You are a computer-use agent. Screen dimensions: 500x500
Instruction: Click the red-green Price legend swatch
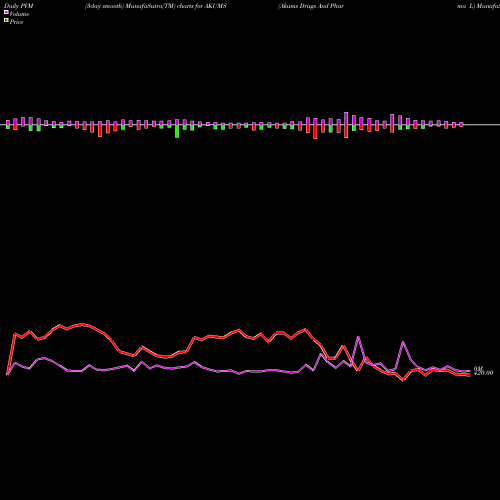tap(6, 21)
